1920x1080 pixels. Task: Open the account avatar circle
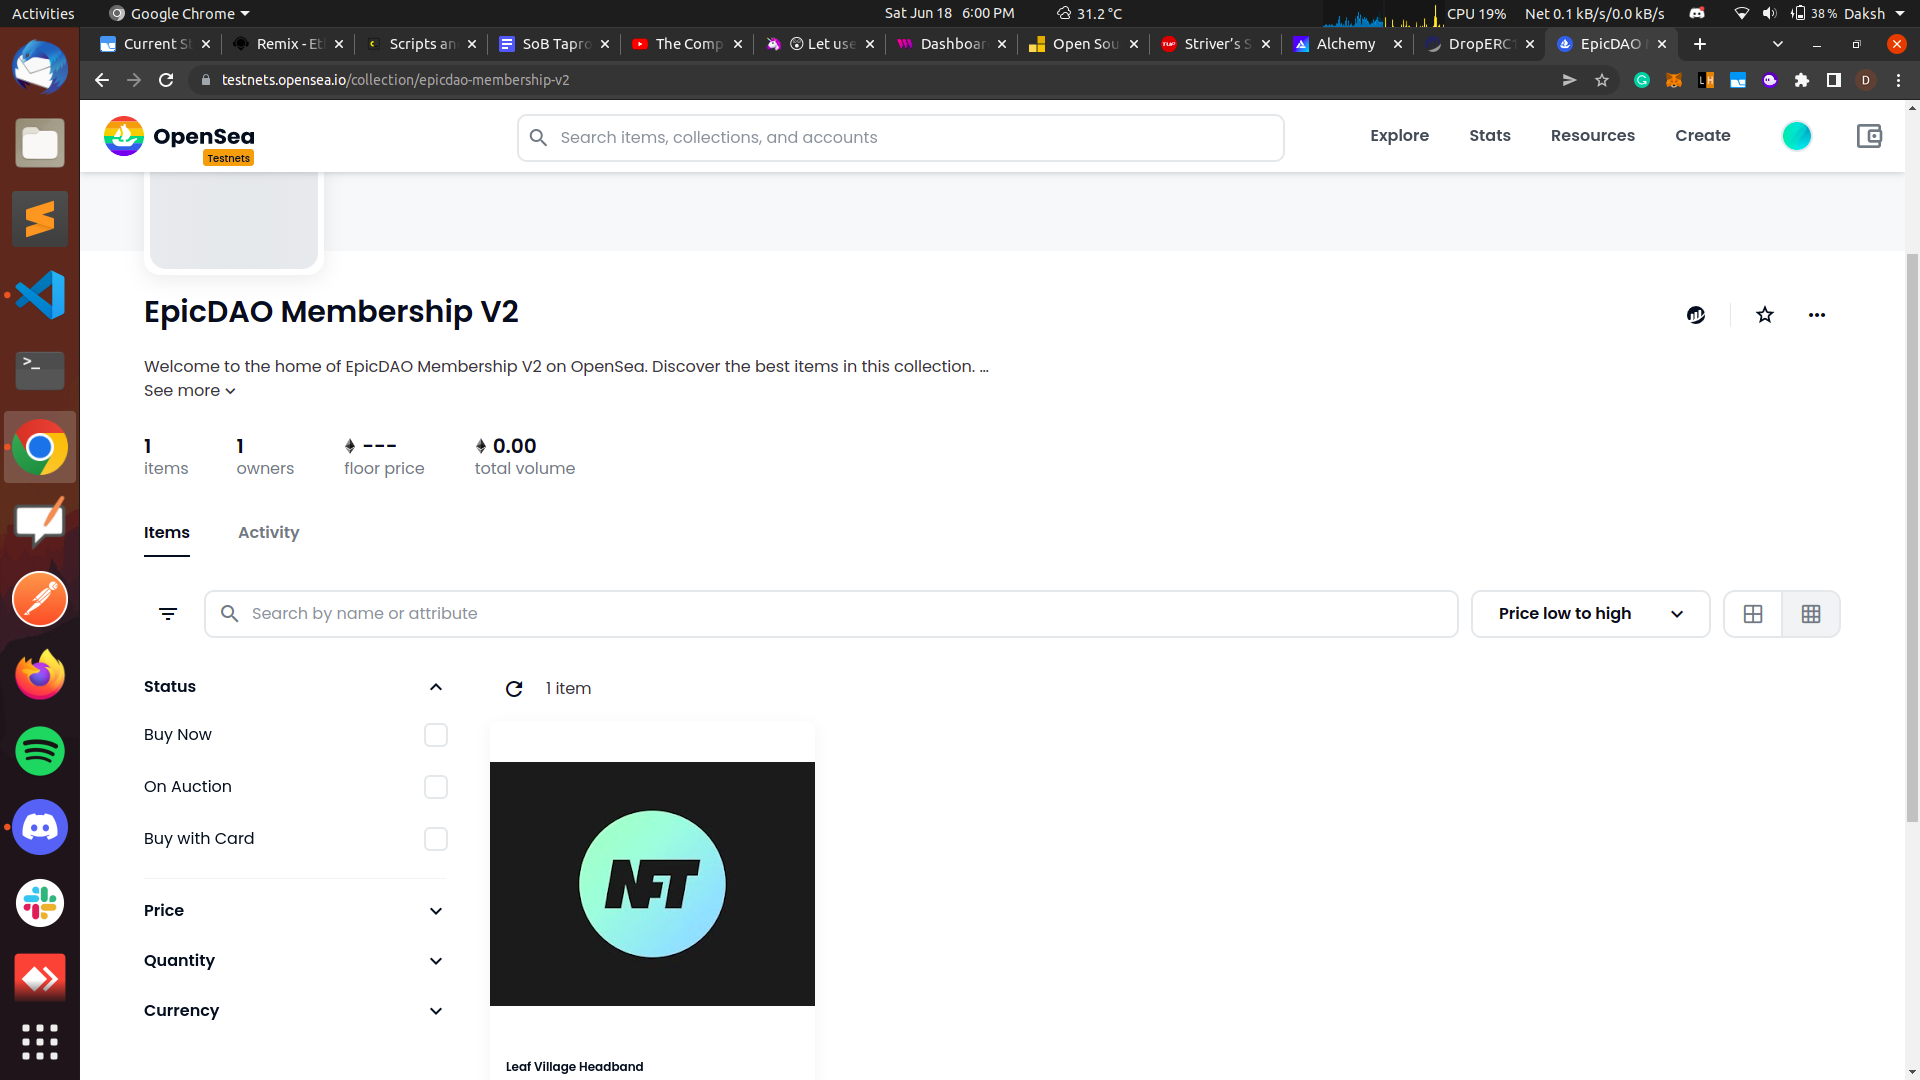(x=1796, y=136)
